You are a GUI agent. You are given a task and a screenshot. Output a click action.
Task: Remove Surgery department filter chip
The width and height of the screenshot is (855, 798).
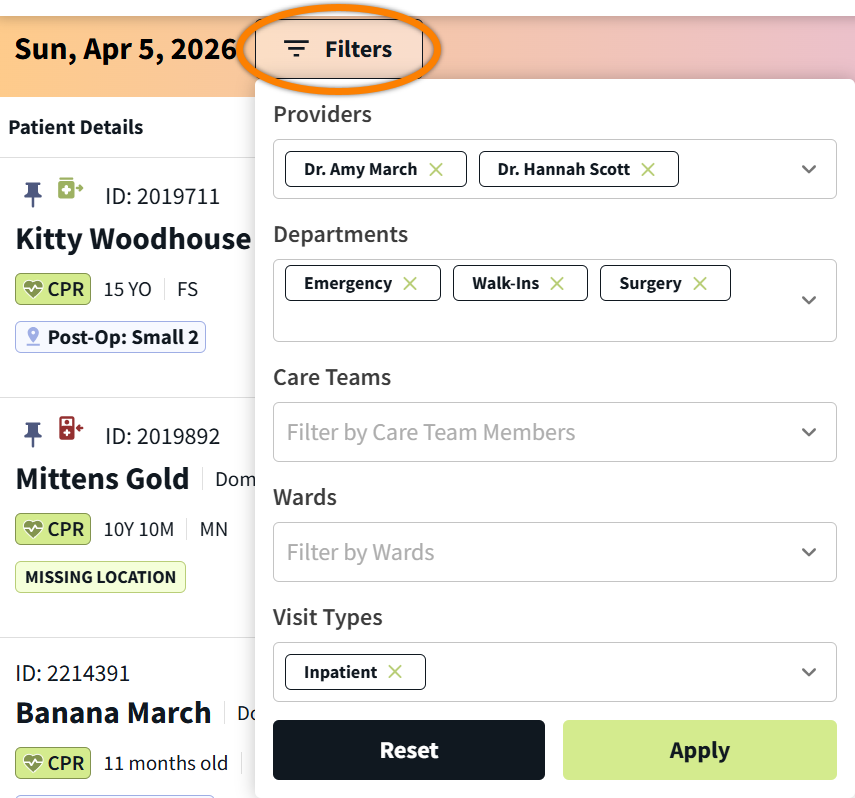(x=700, y=283)
